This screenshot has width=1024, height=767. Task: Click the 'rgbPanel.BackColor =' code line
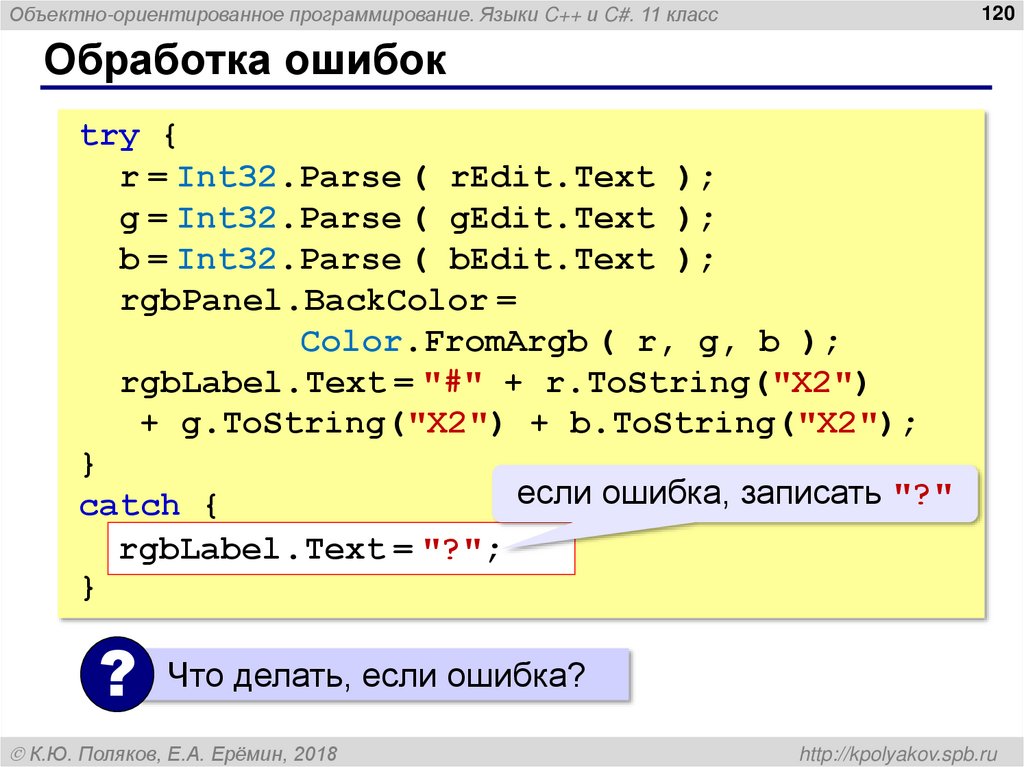point(319,301)
